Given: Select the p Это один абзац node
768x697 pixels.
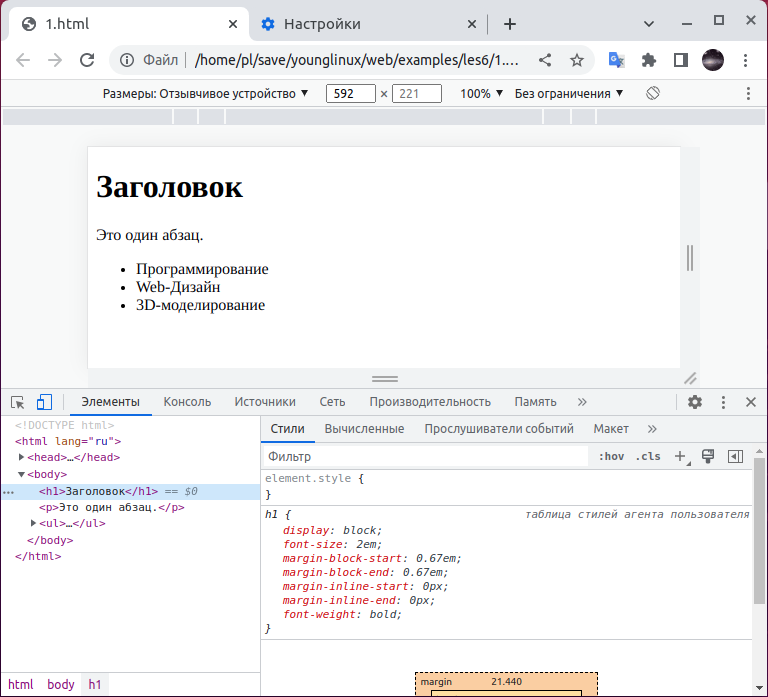Looking at the screenshot, I should pyautogui.click(x=112, y=507).
